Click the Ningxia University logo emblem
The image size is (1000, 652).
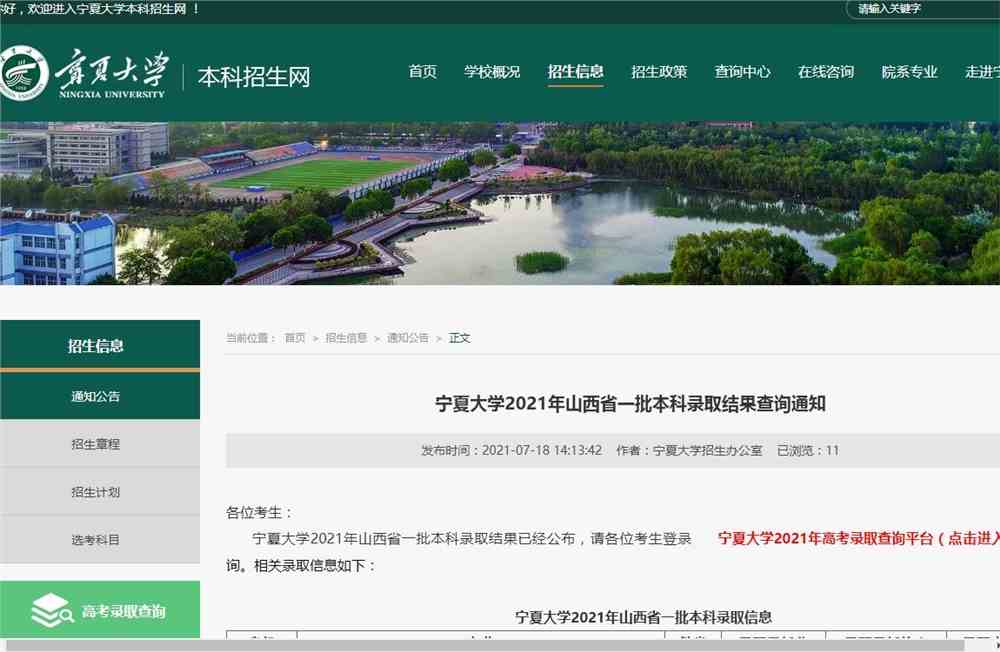(24, 73)
